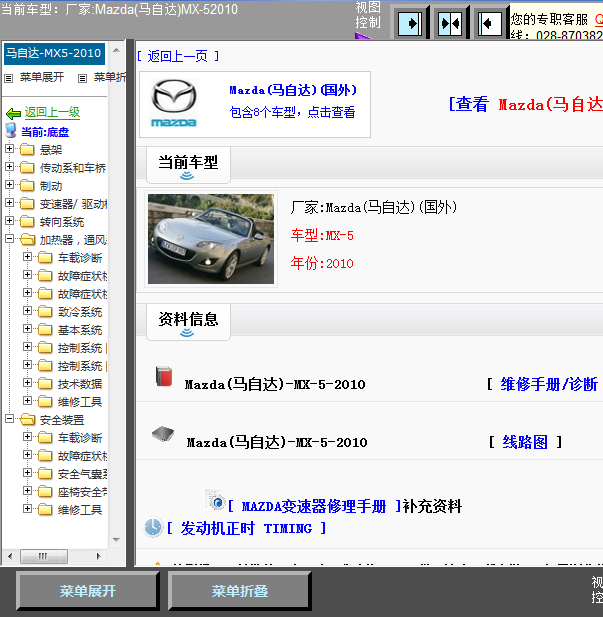Click the menu collapse icon beside 菜单折

click(82, 78)
